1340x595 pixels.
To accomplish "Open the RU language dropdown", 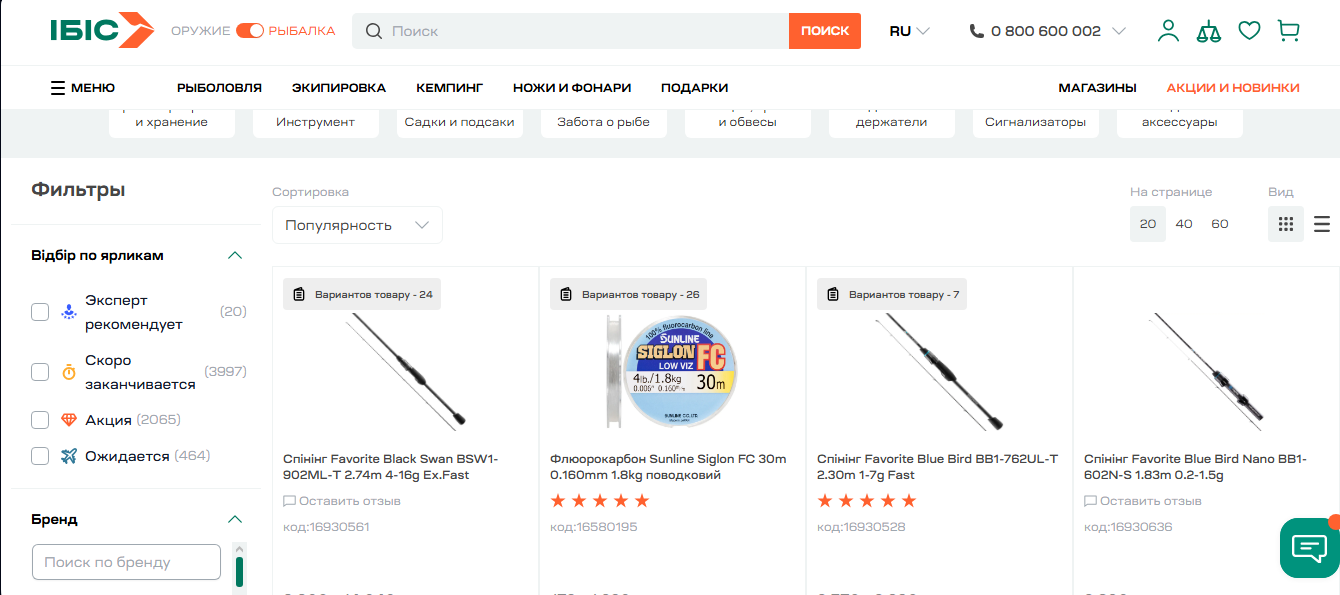I will pyautogui.click(x=909, y=31).
